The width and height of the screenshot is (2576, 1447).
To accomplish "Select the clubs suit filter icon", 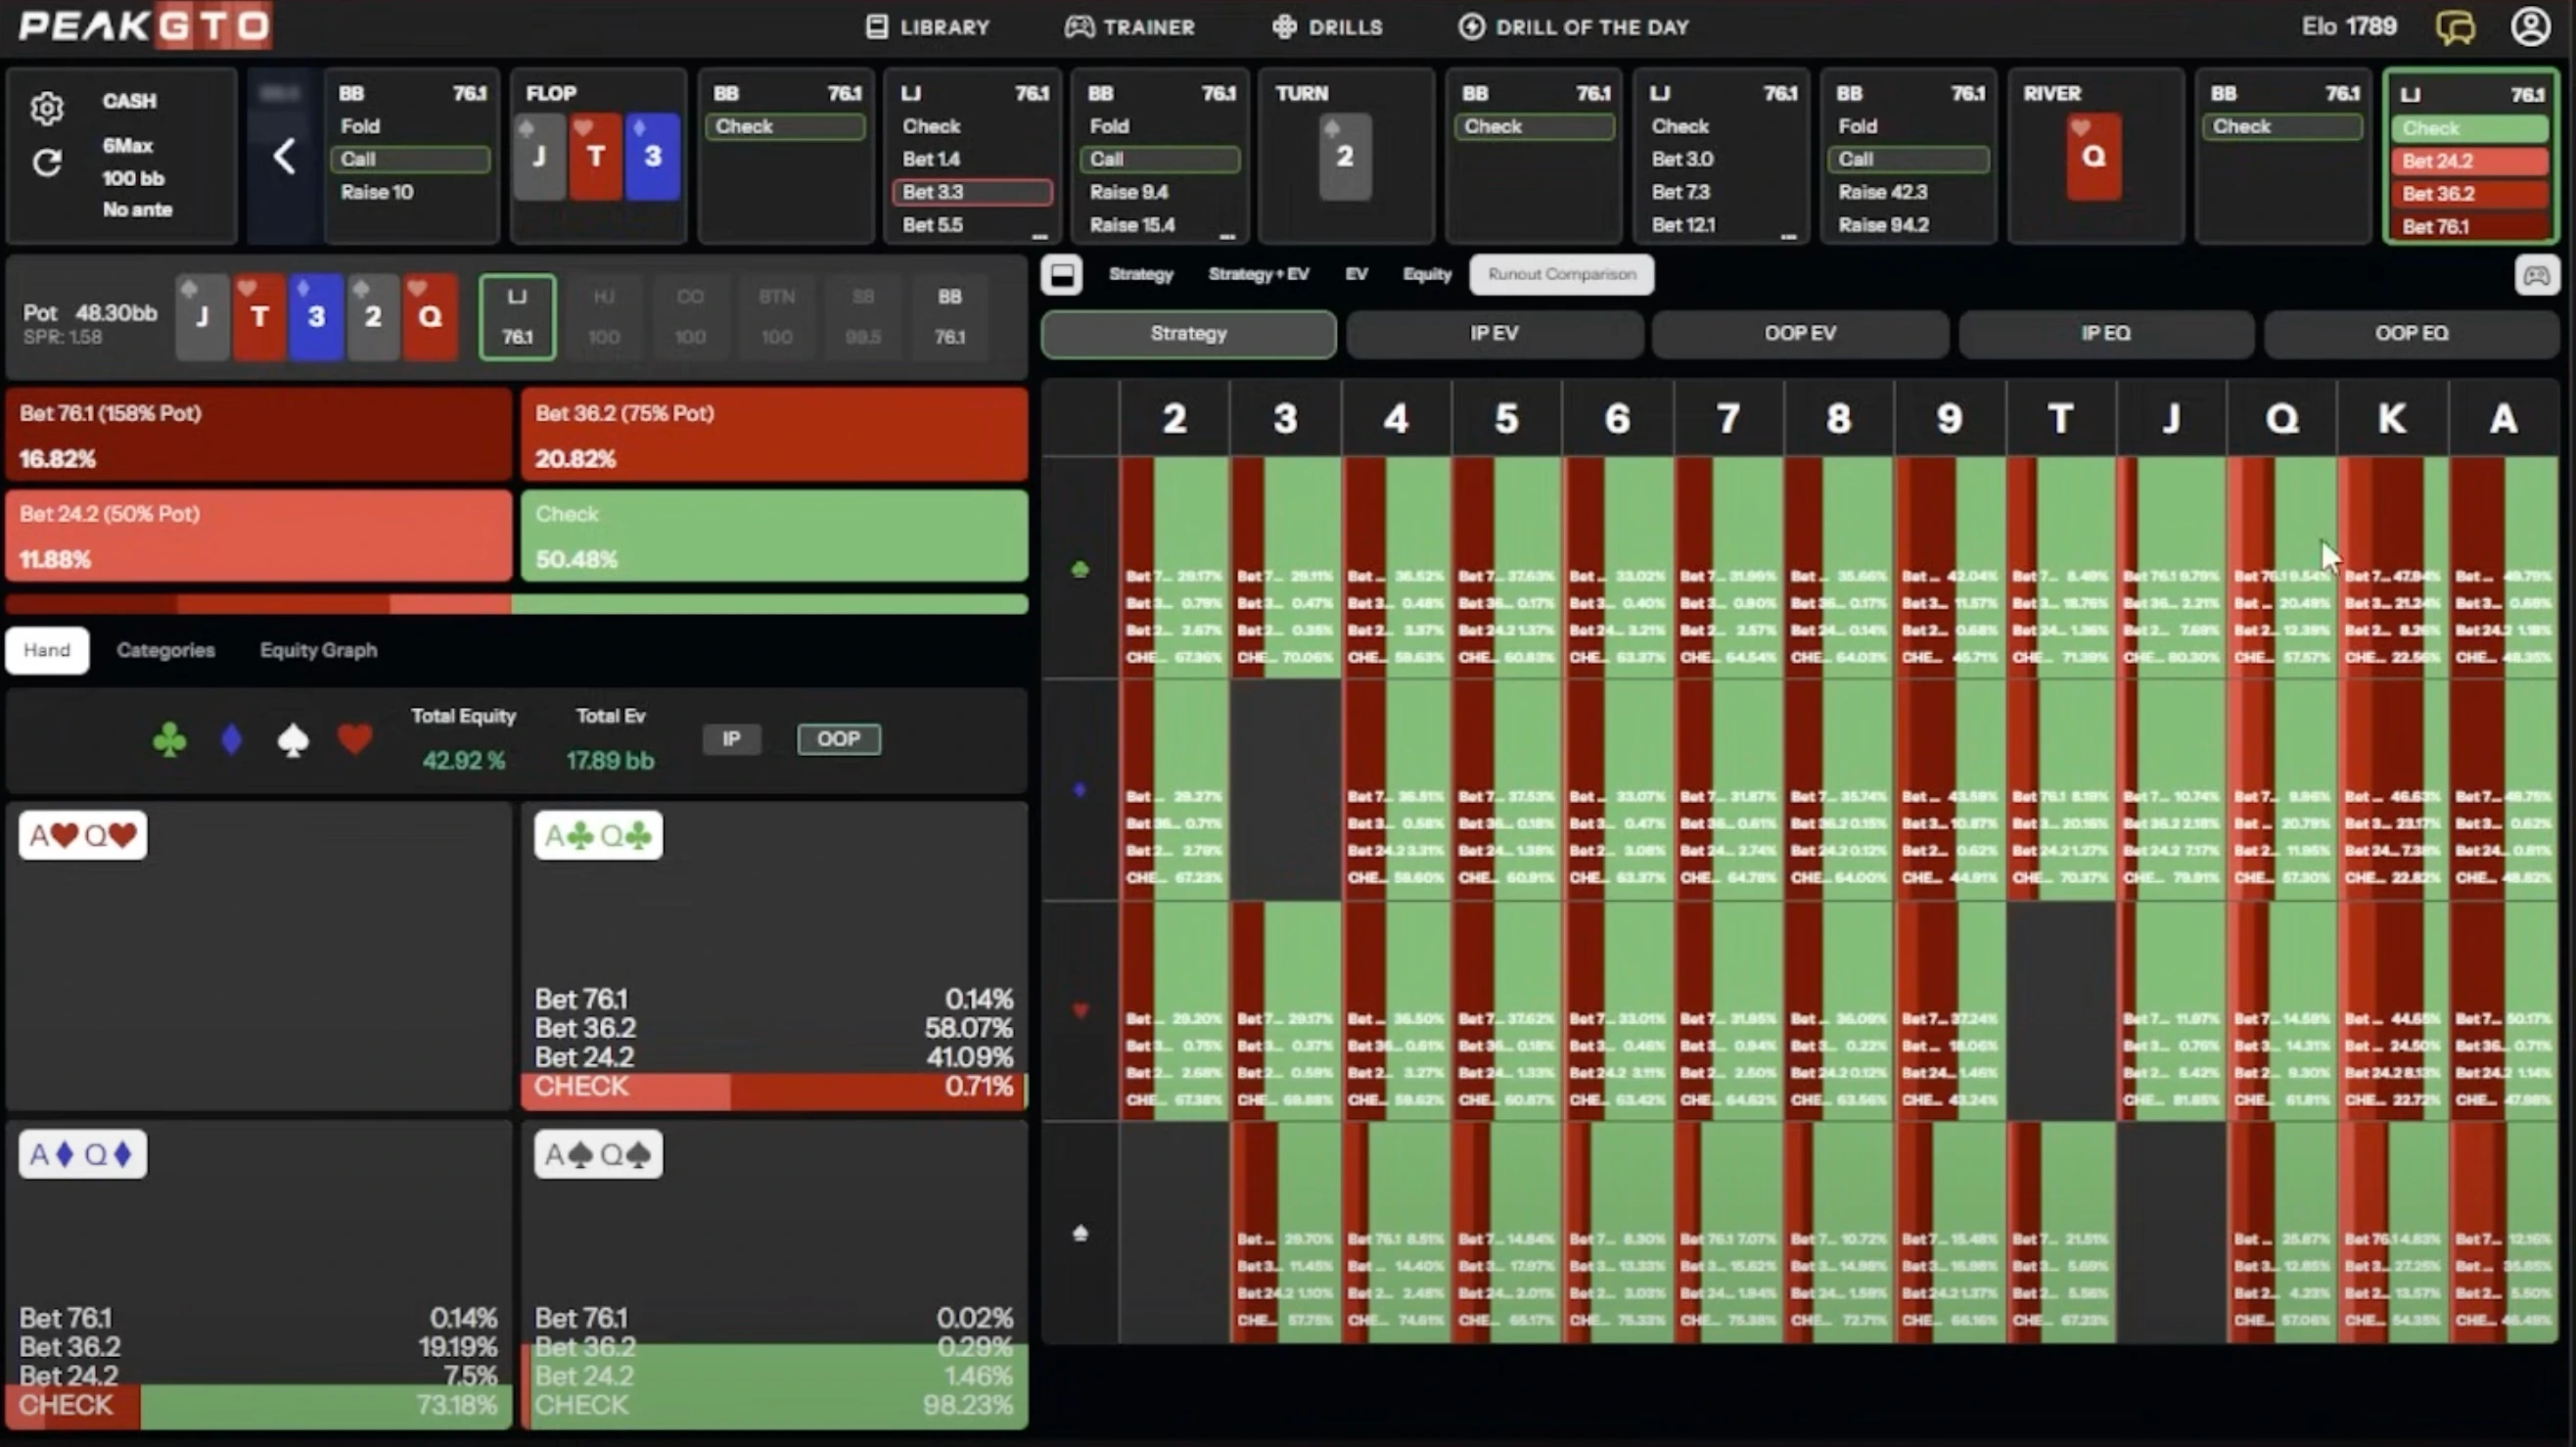I will click(x=169, y=740).
